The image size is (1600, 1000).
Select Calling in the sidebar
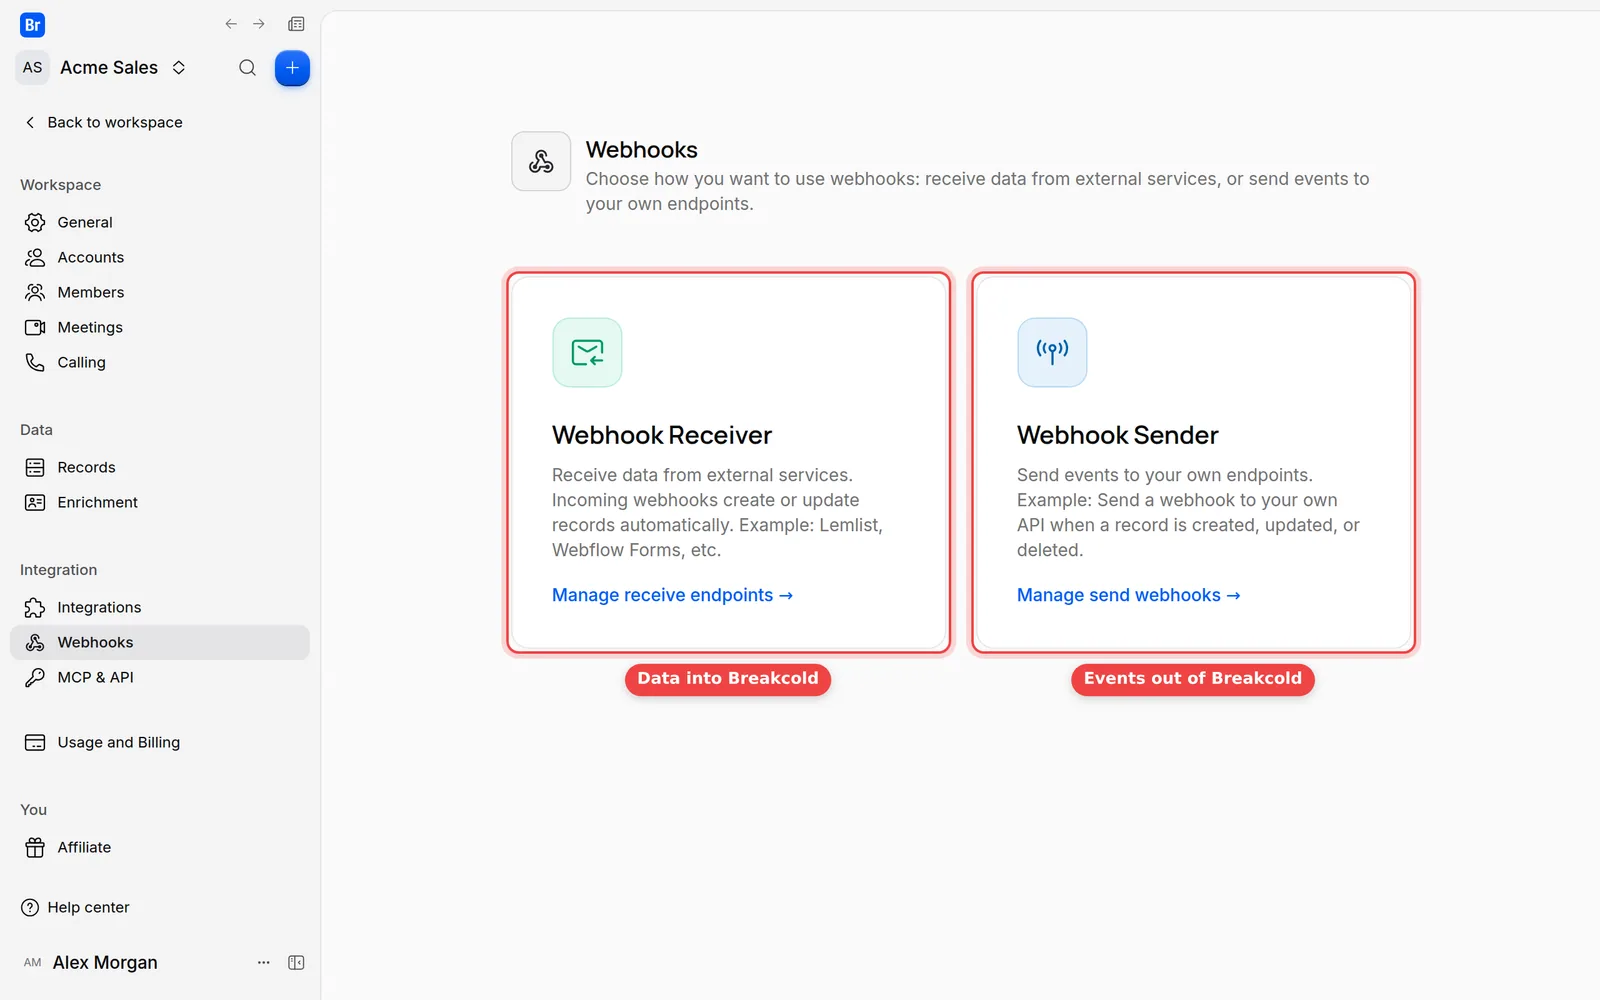point(160,362)
